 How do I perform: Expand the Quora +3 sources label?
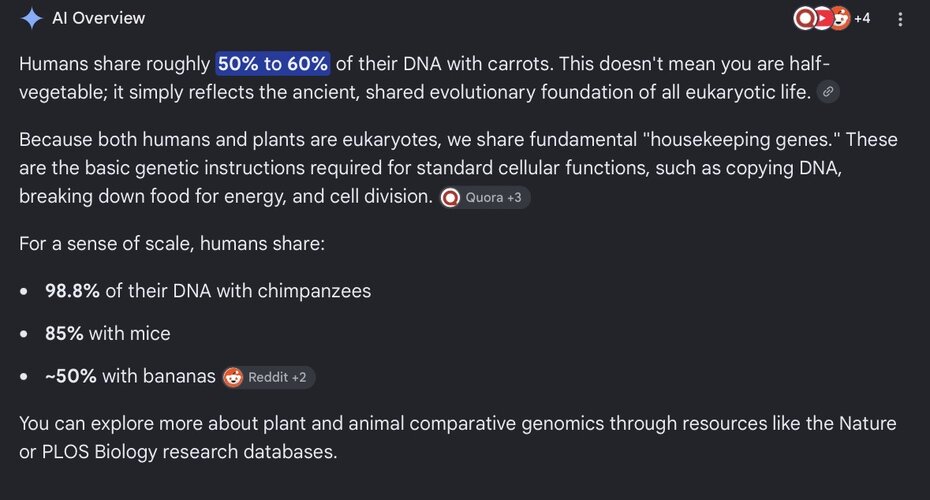tap(493, 198)
